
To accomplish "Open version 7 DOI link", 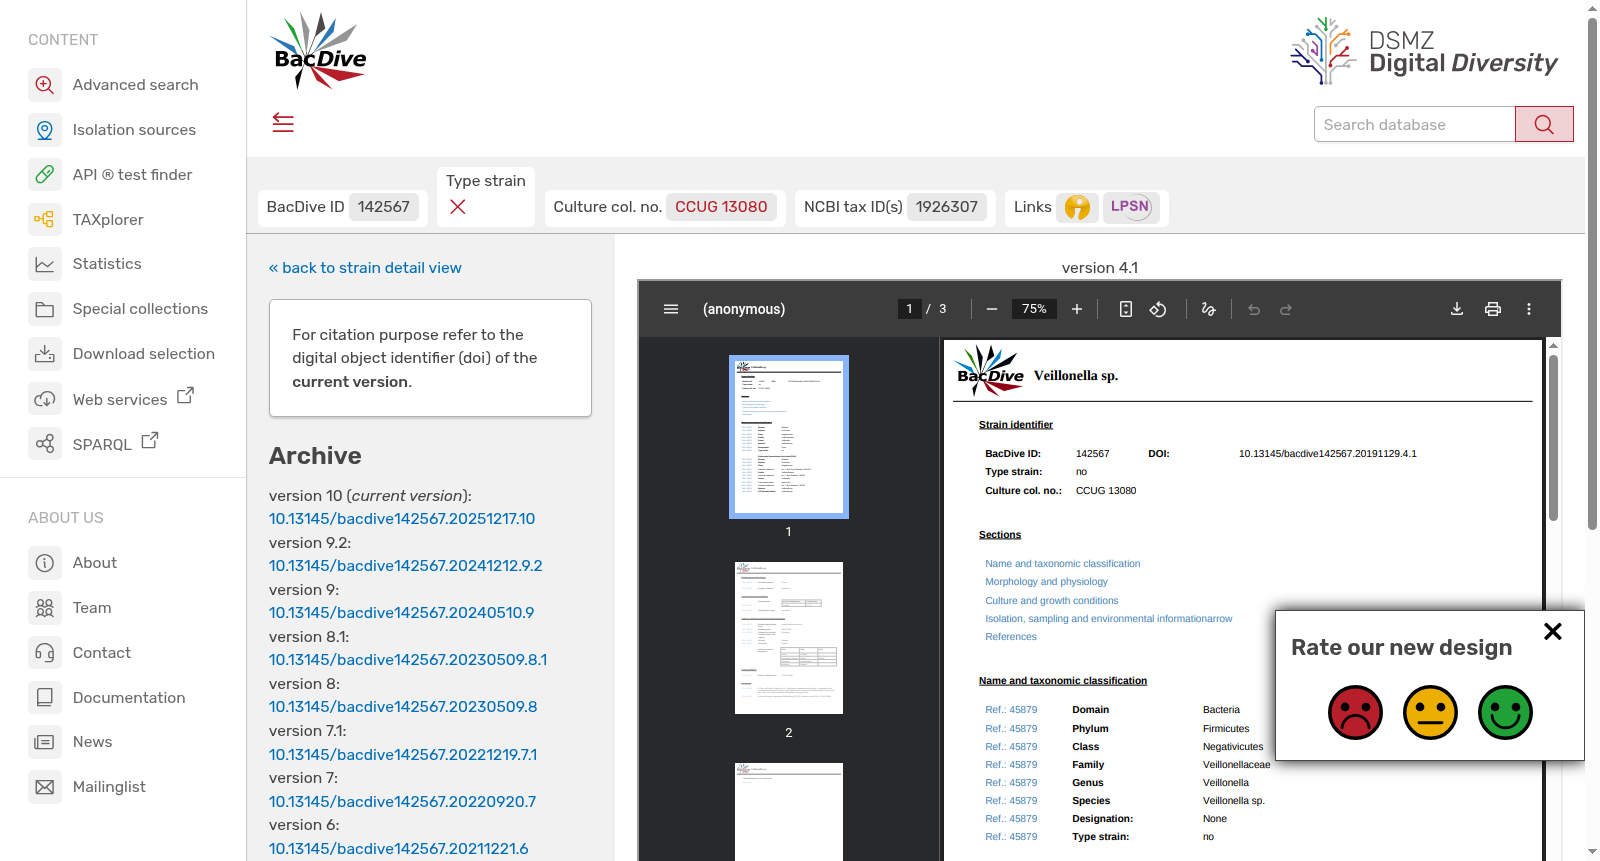I will point(403,801).
